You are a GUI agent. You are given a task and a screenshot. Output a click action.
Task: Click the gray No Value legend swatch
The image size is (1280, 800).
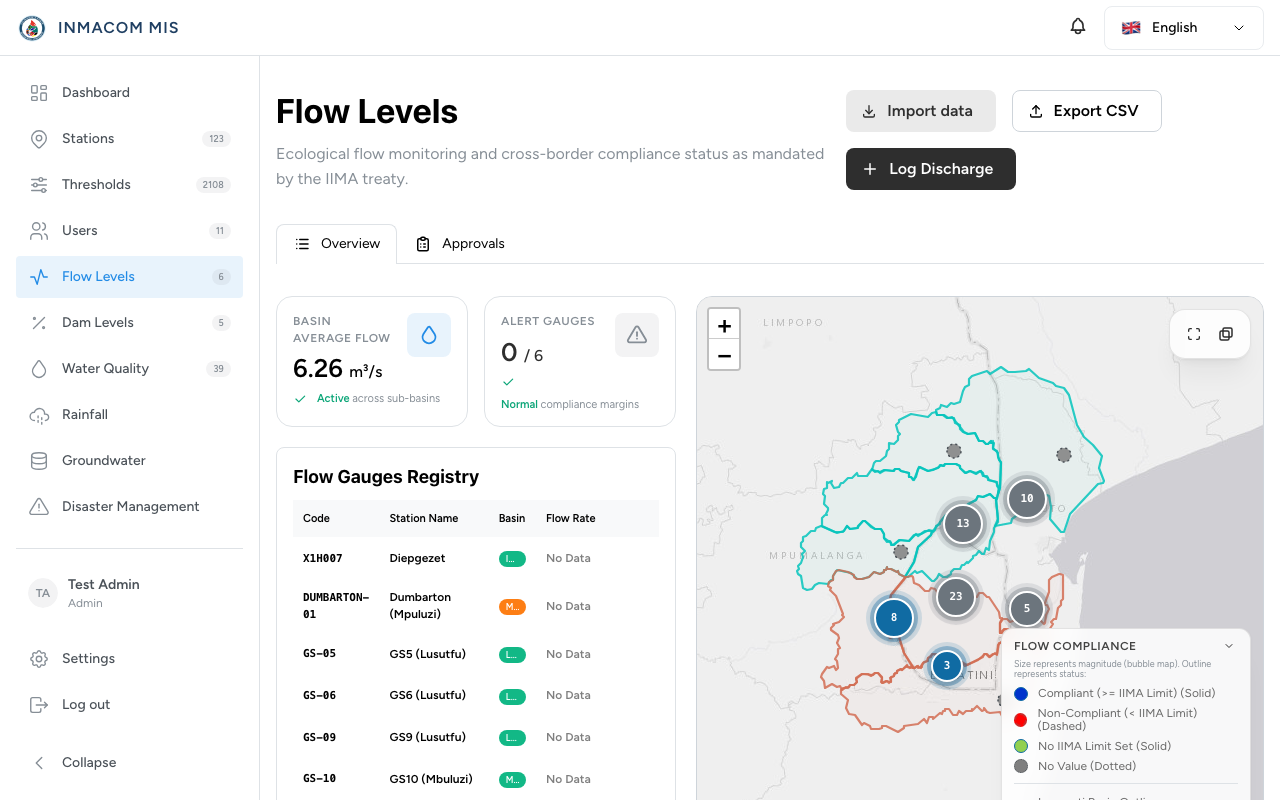(x=1021, y=766)
